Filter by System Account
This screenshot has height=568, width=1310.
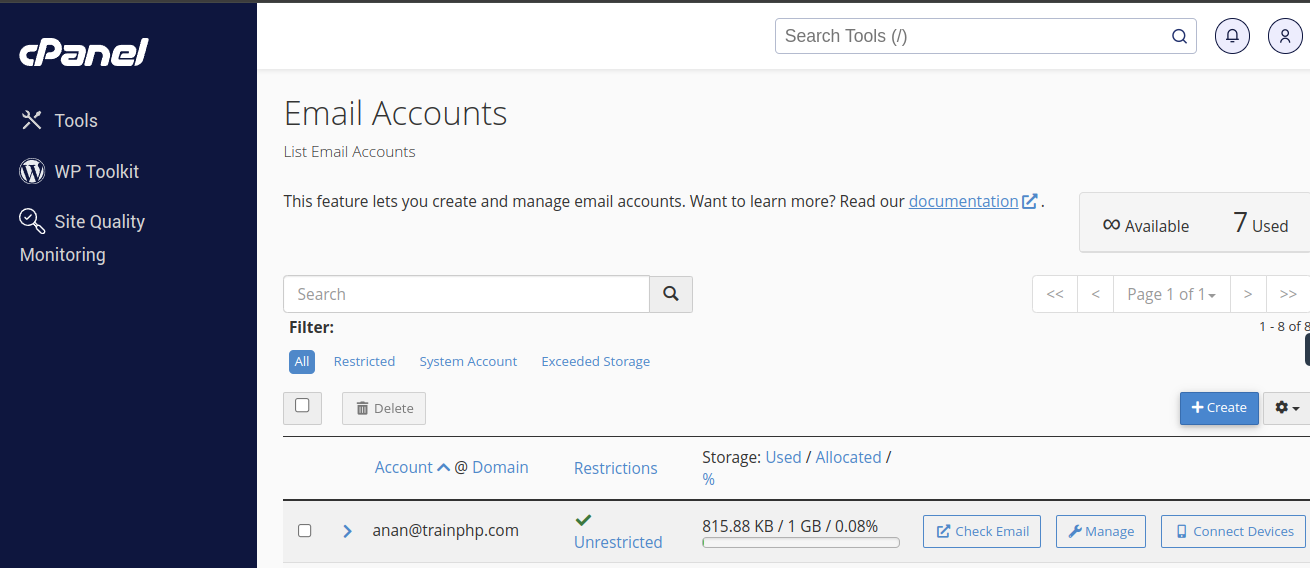(468, 361)
